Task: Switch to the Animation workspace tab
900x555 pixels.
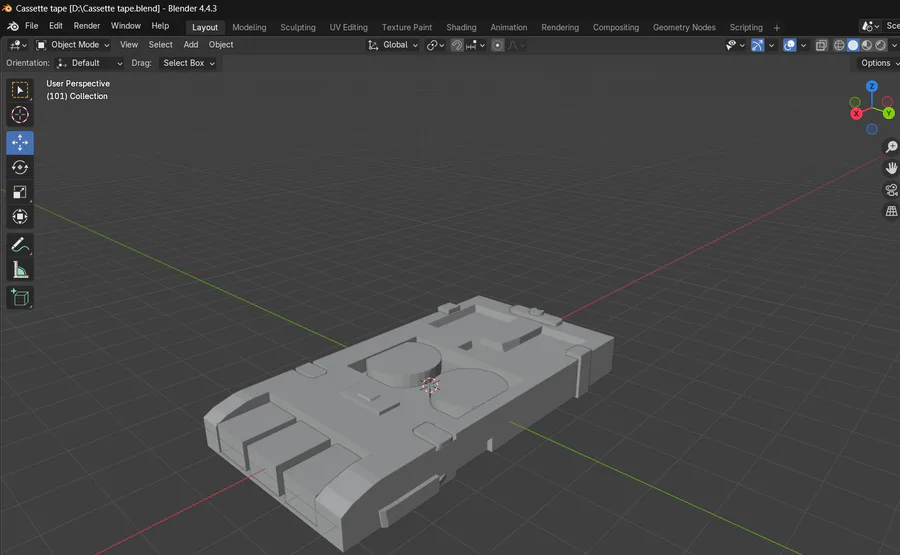Action: pyautogui.click(x=509, y=28)
